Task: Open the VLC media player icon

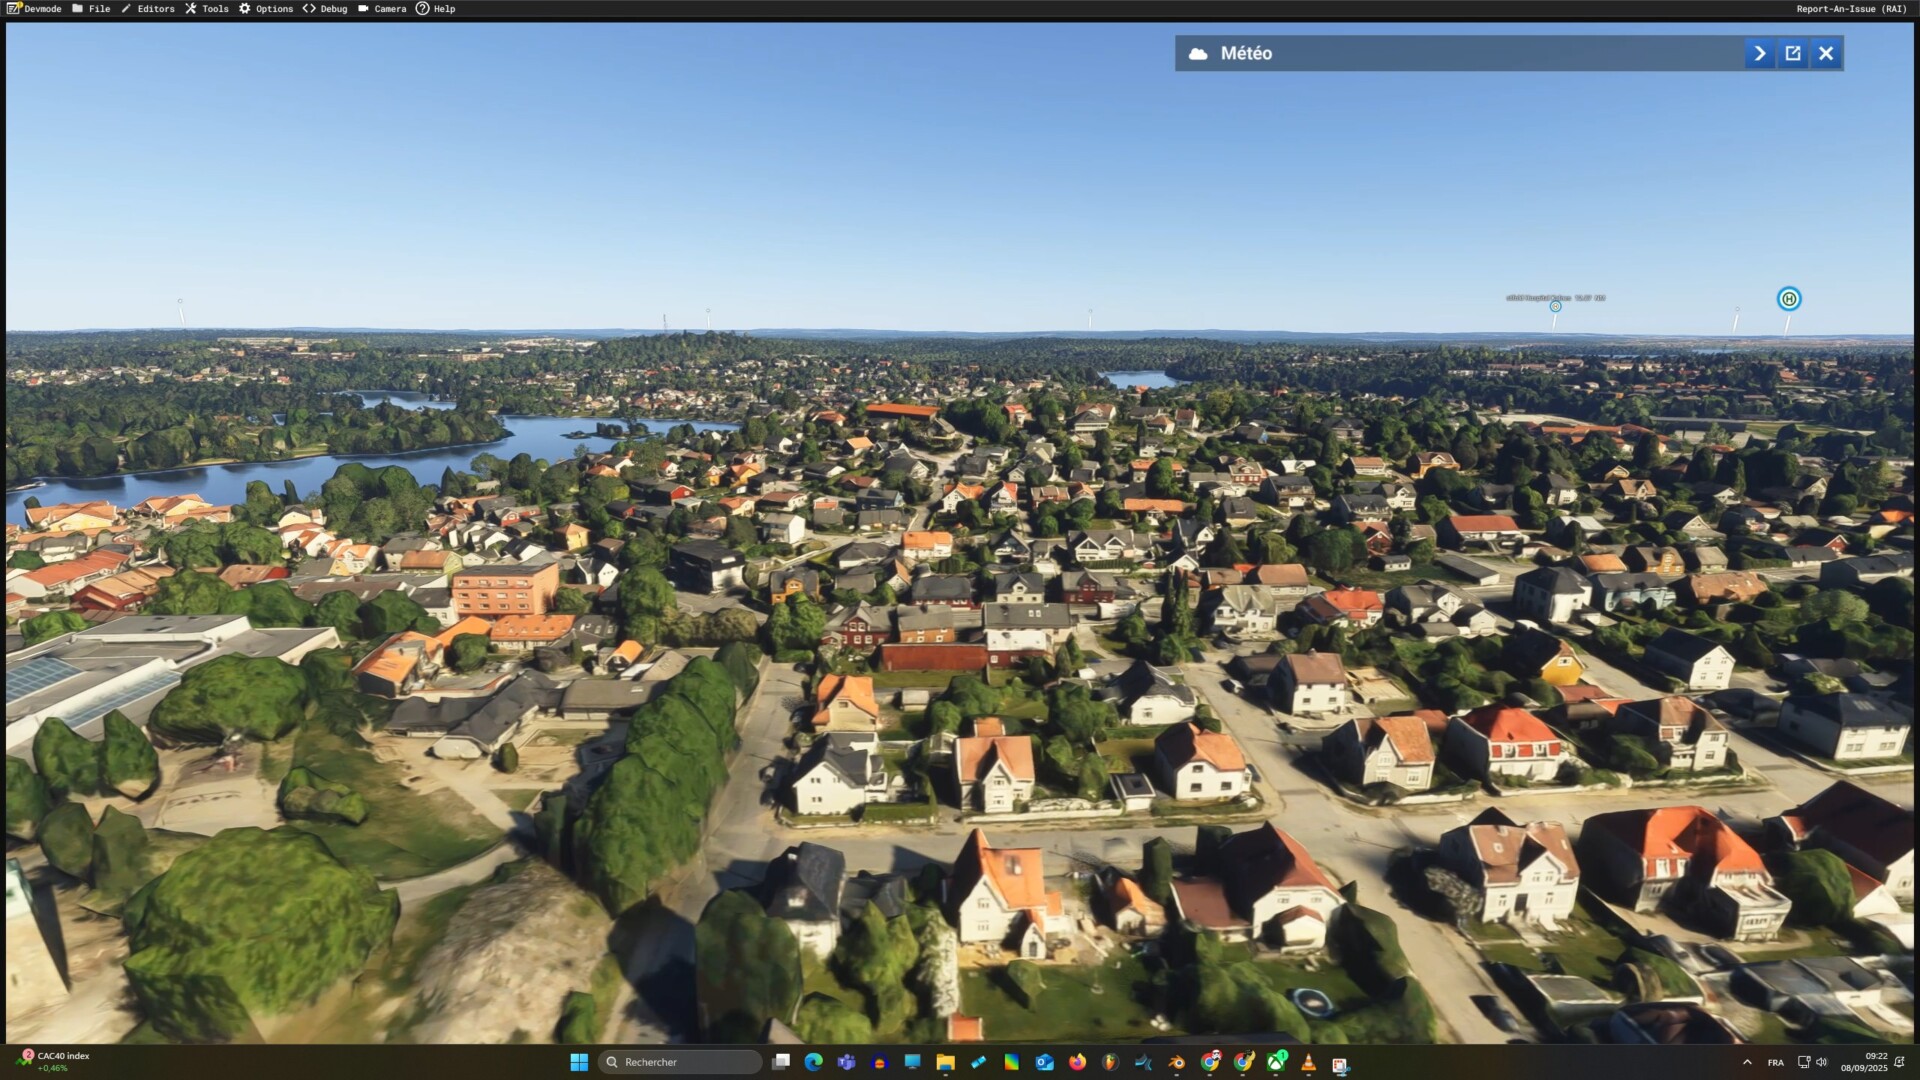Action: pos(1308,1062)
